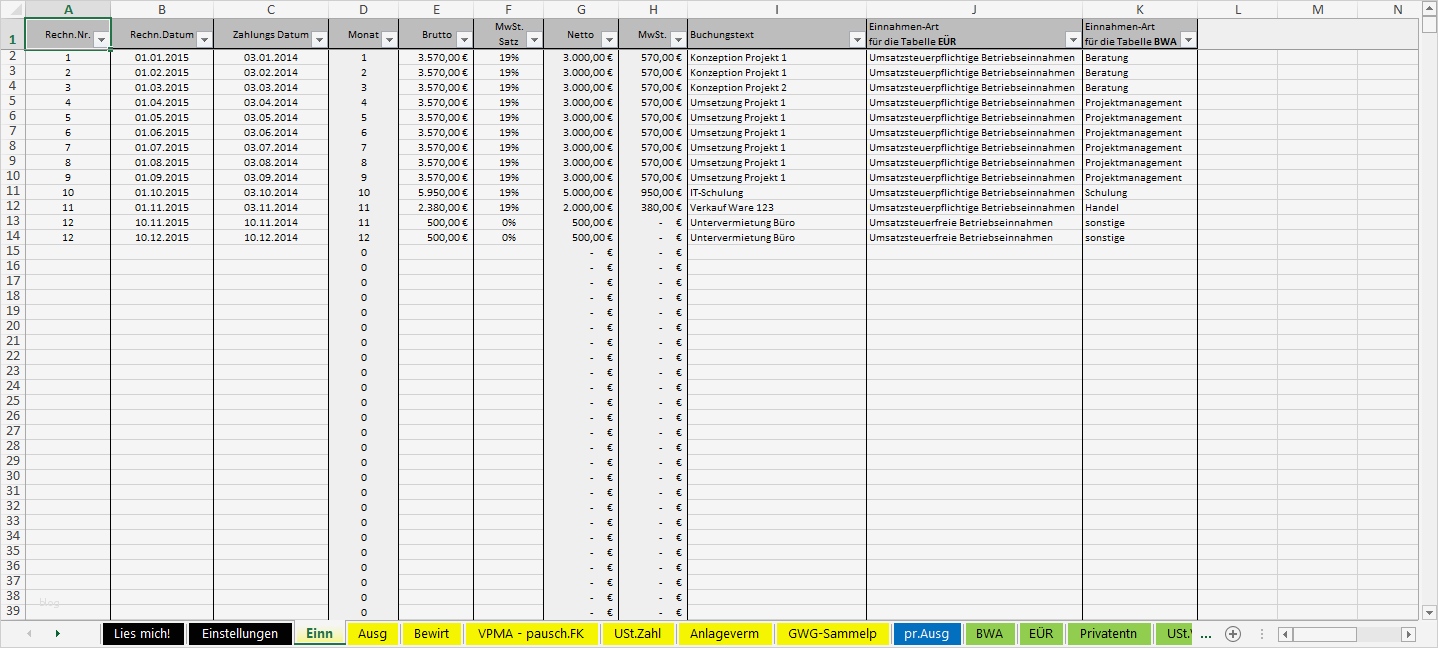This screenshot has width=1438, height=648.
Task: Click the sheet navigation right arrow
Action: pyautogui.click(x=56, y=633)
